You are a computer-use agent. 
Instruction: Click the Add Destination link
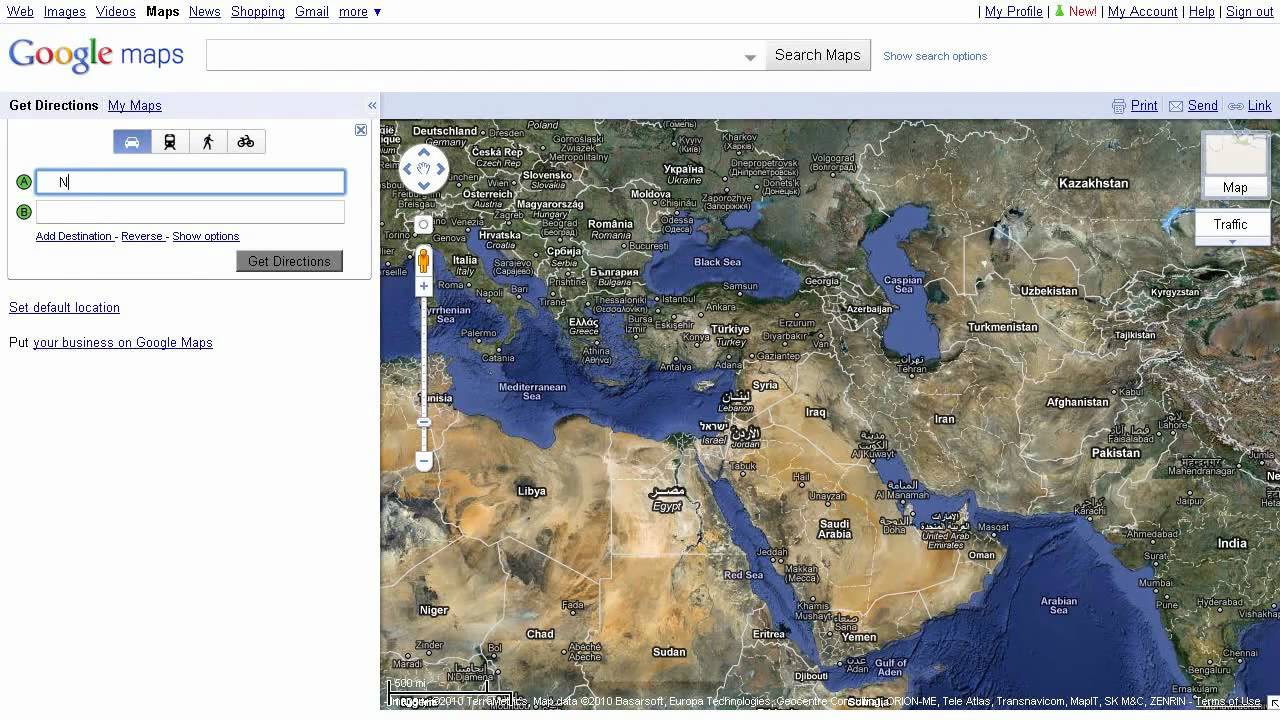[x=74, y=236]
